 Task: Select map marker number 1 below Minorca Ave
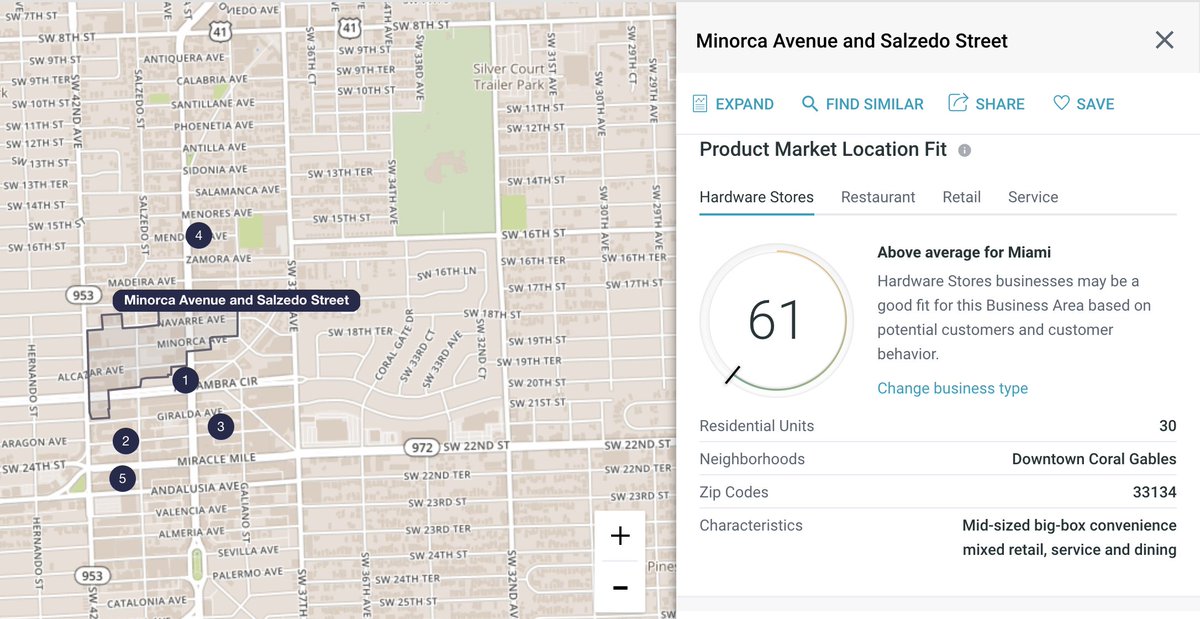(185, 380)
